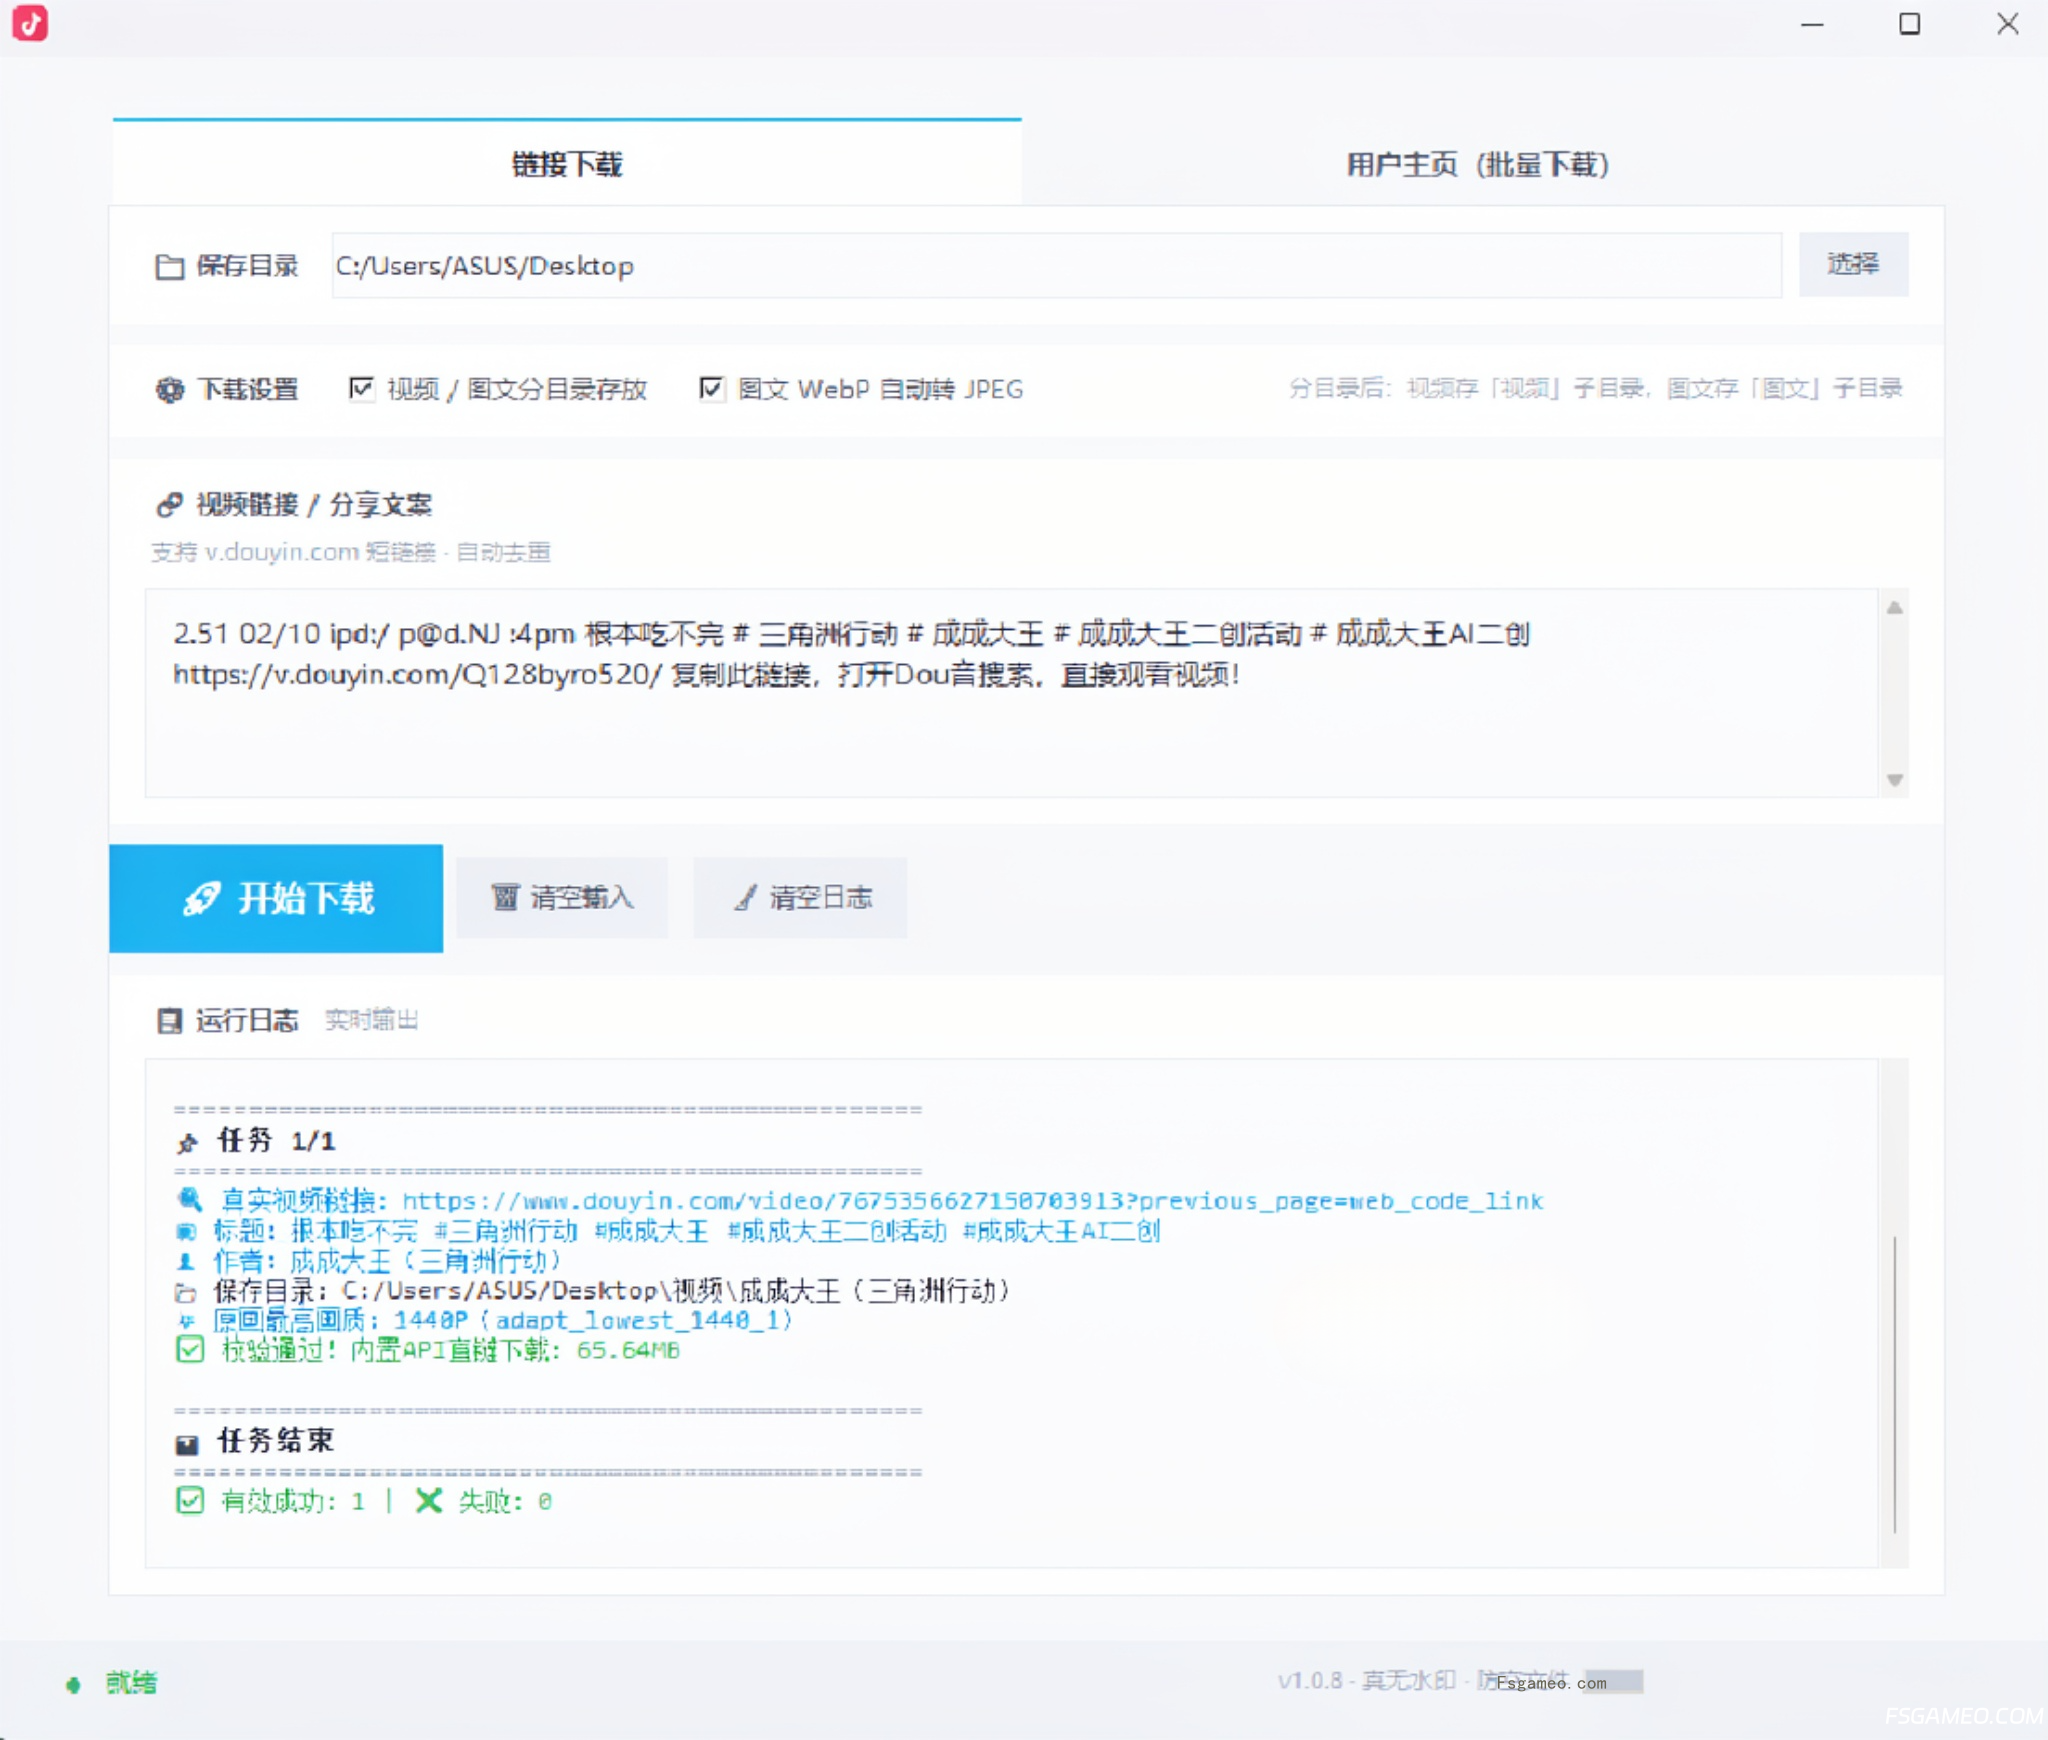Image resolution: width=2048 pixels, height=1740 pixels.
Task: Click the rocket icon on 开始下载
Action: (x=201, y=898)
